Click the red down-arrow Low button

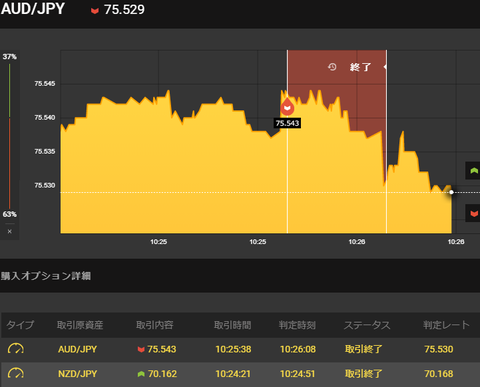click(473, 213)
